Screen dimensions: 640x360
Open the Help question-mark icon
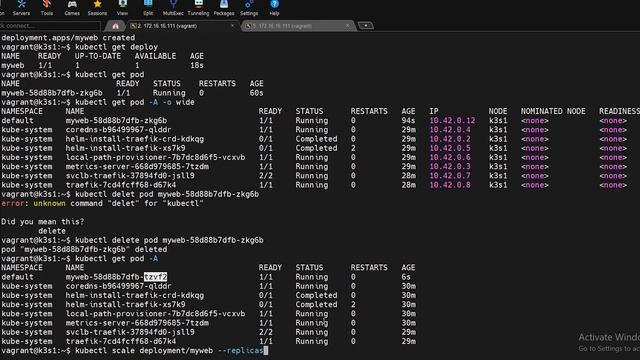(x=274, y=7)
